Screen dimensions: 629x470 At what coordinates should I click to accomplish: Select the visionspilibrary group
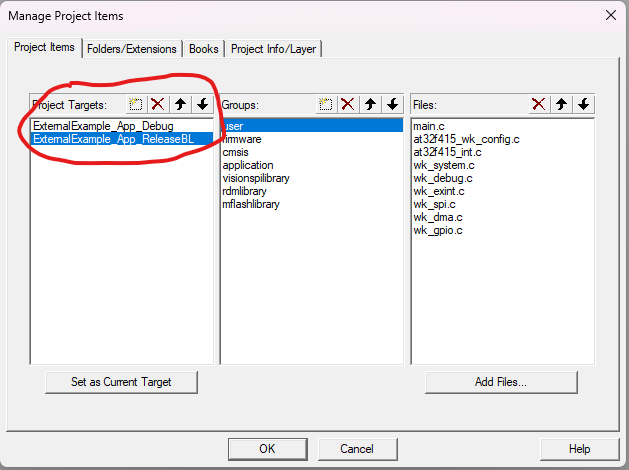coord(256,178)
